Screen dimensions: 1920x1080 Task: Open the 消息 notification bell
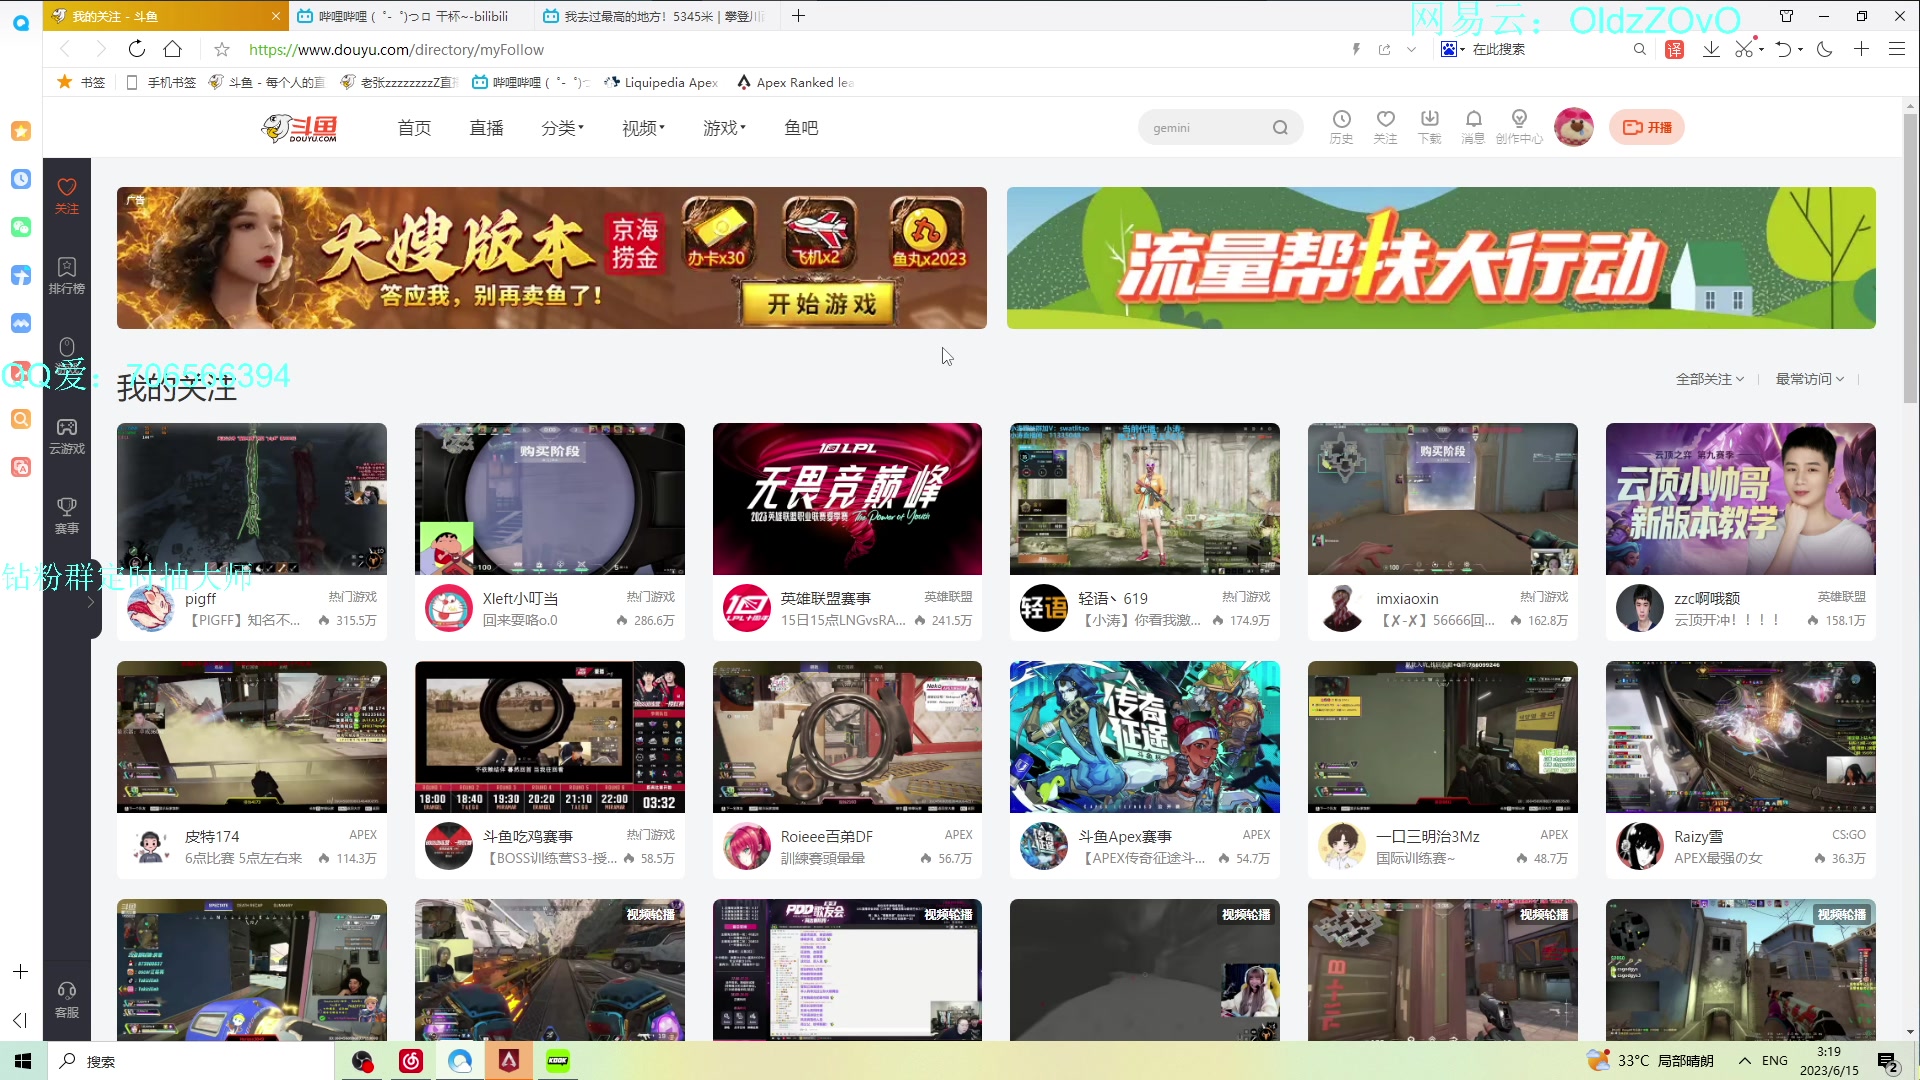pyautogui.click(x=1473, y=127)
